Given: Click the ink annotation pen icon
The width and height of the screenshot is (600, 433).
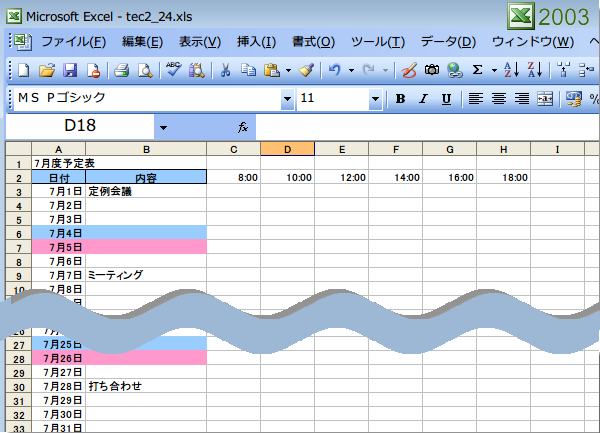Looking at the screenshot, I should pos(409,70).
